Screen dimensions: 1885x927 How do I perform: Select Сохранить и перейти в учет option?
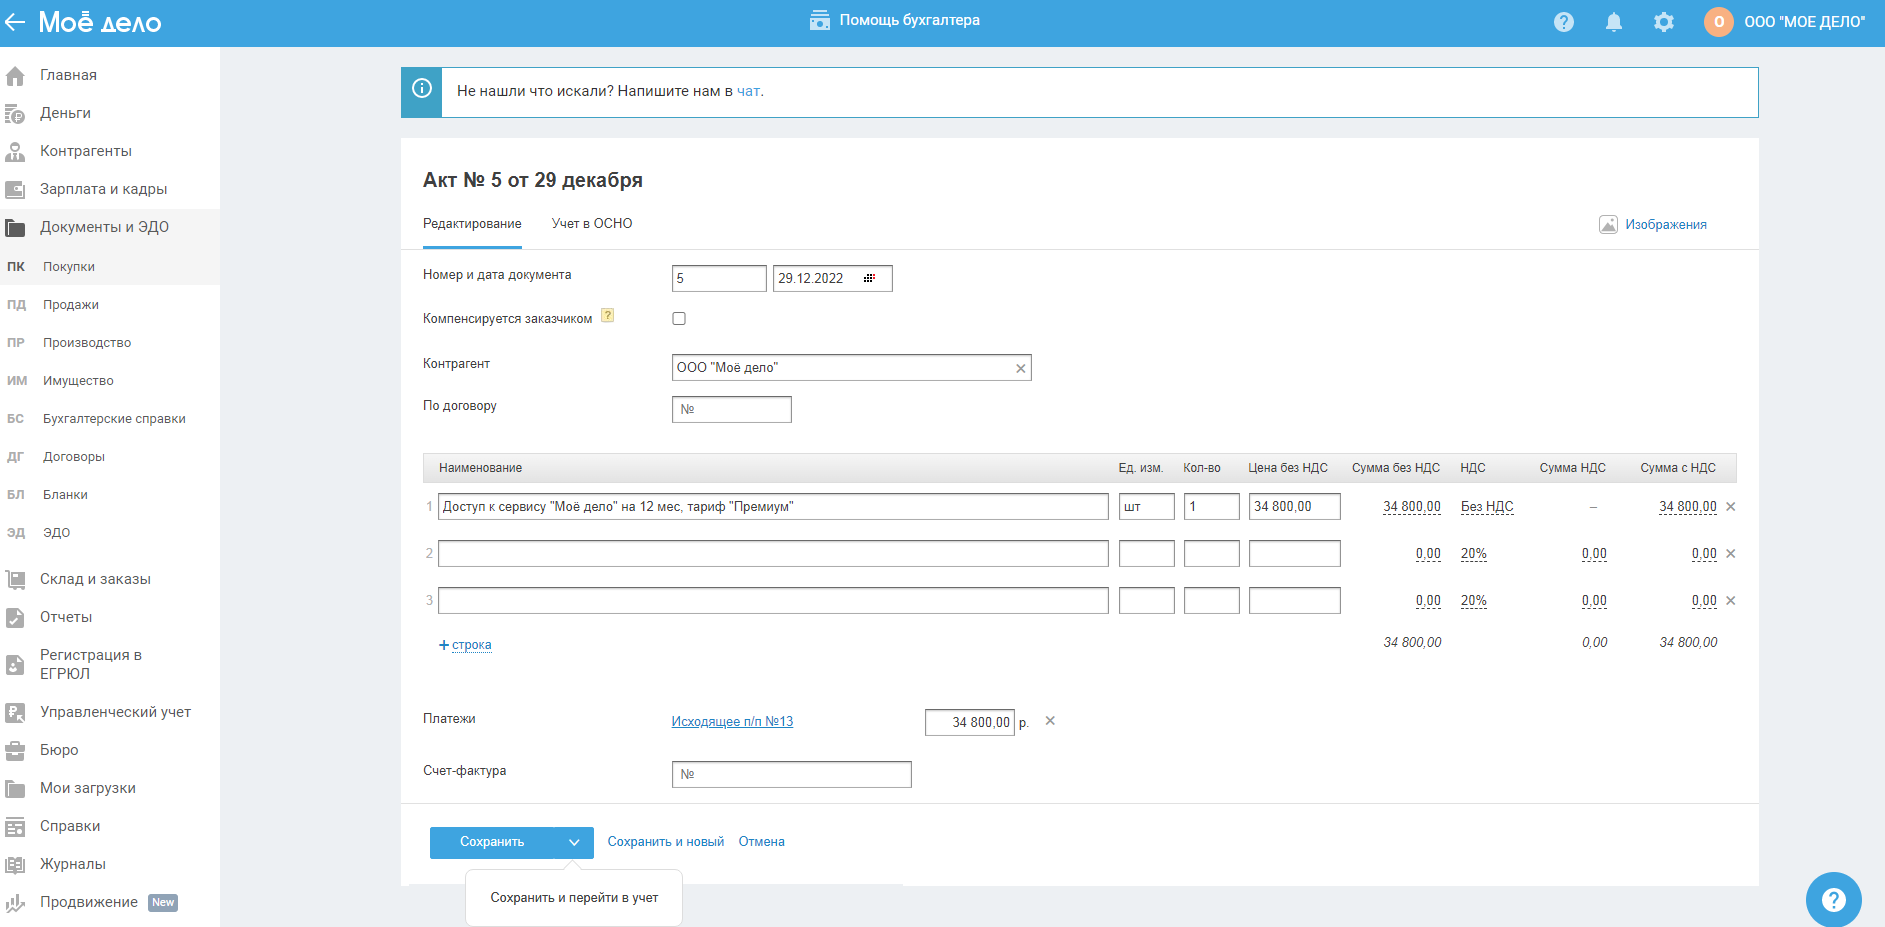574,898
